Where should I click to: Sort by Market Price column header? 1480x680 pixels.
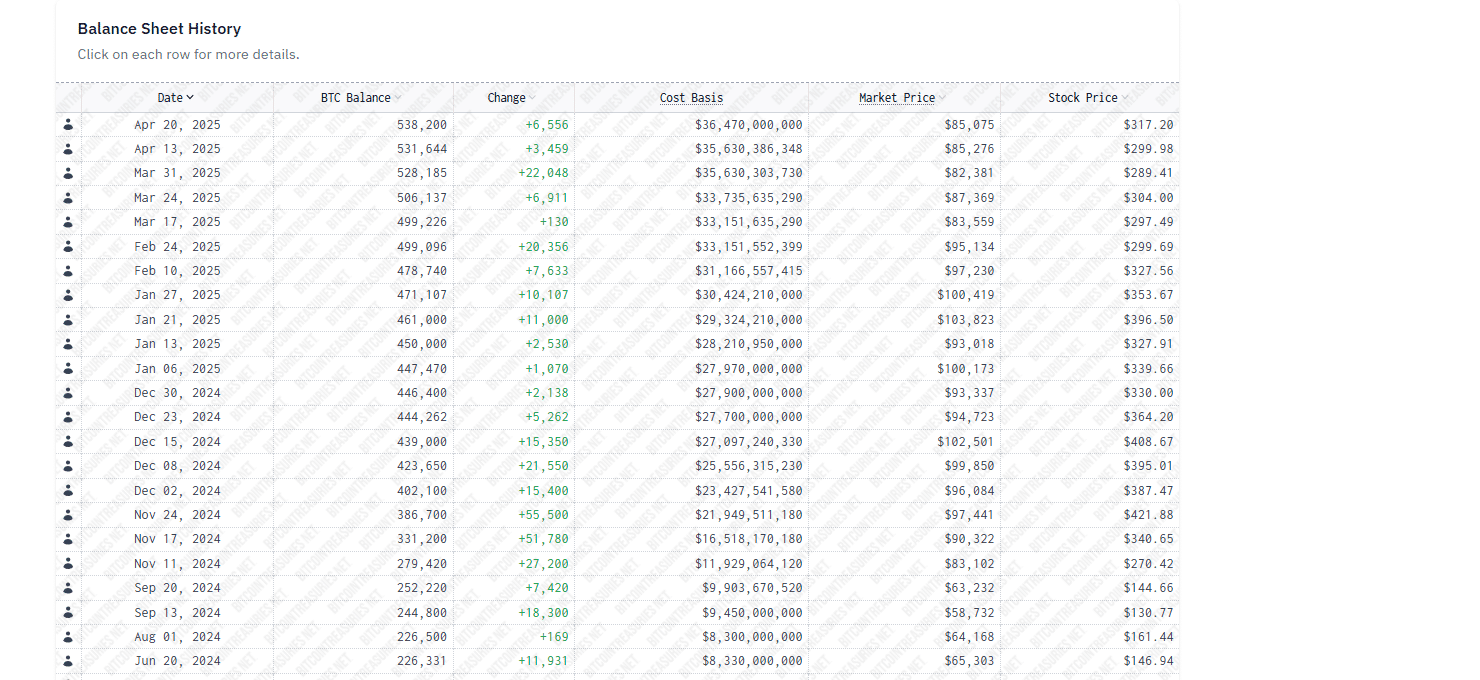click(x=903, y=98)
